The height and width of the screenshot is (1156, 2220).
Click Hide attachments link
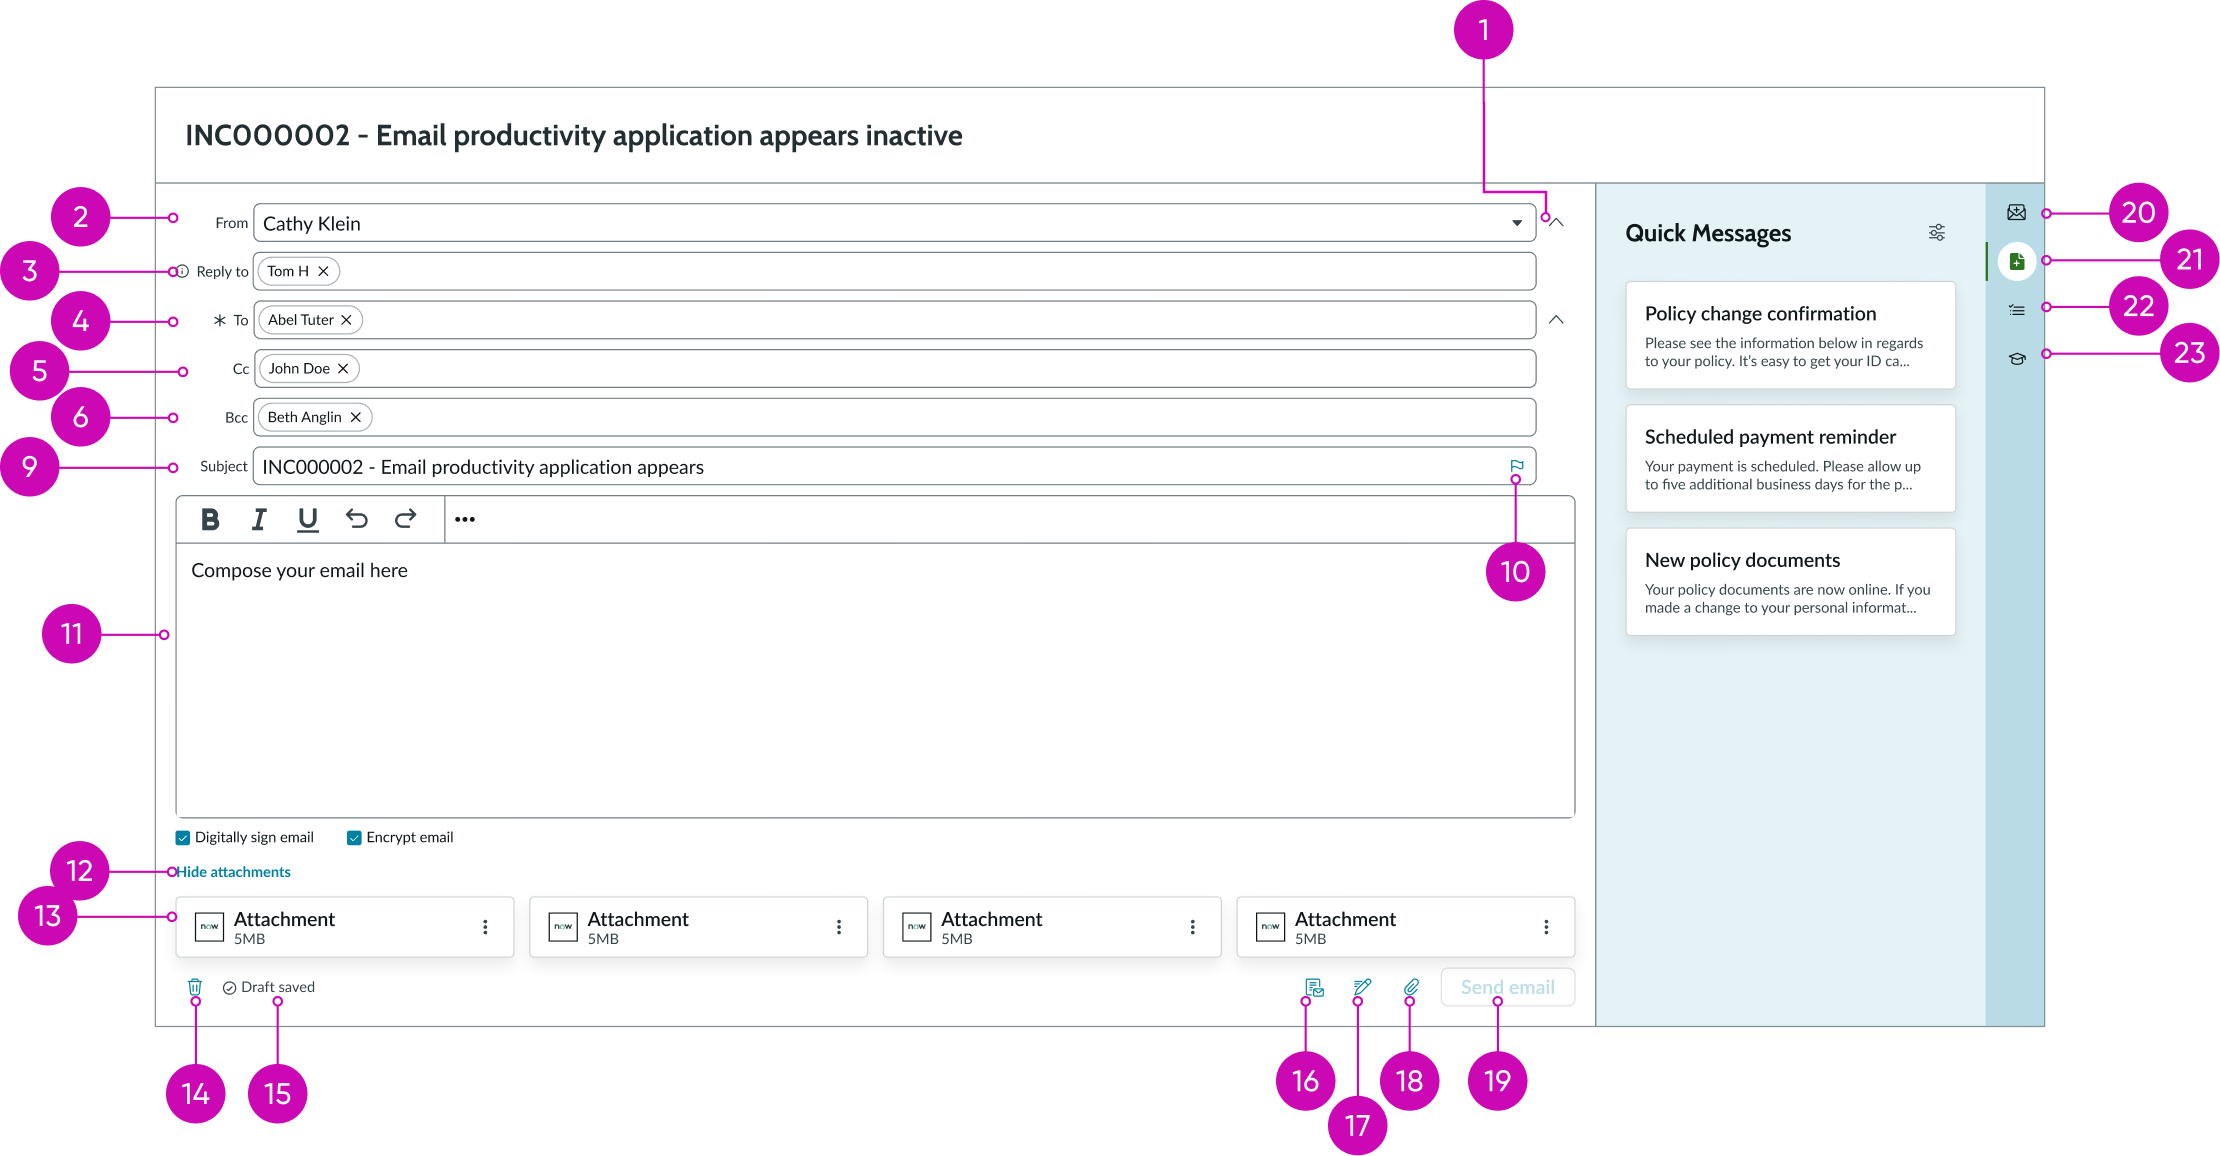tap(233, 871)
